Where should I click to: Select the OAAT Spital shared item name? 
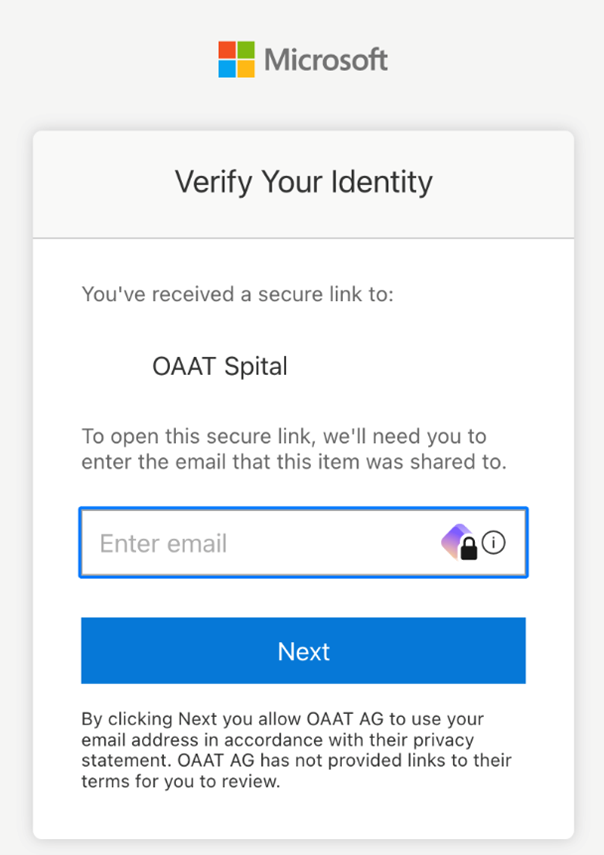point(220,366)
